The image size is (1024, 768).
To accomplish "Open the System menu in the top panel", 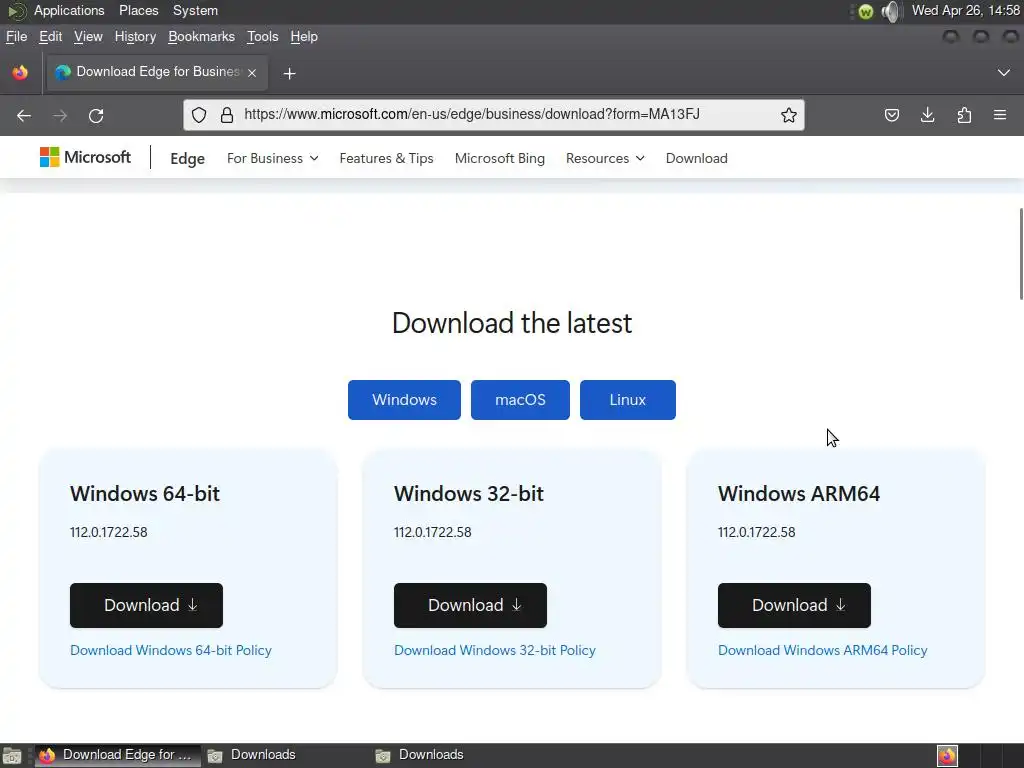I will point(195,10).
